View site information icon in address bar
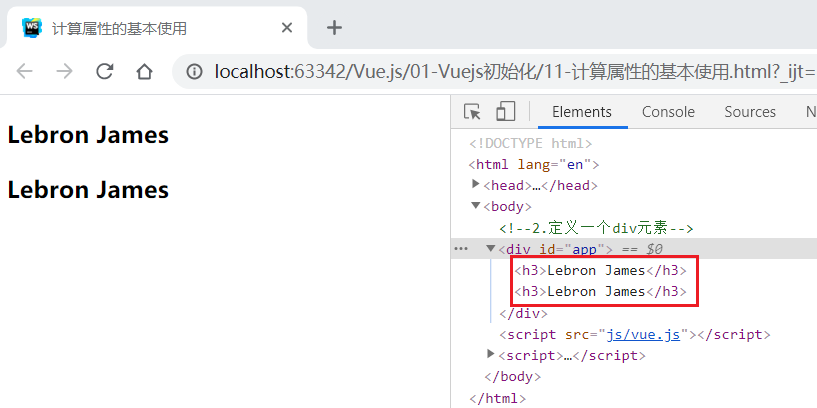 point(194,71)
